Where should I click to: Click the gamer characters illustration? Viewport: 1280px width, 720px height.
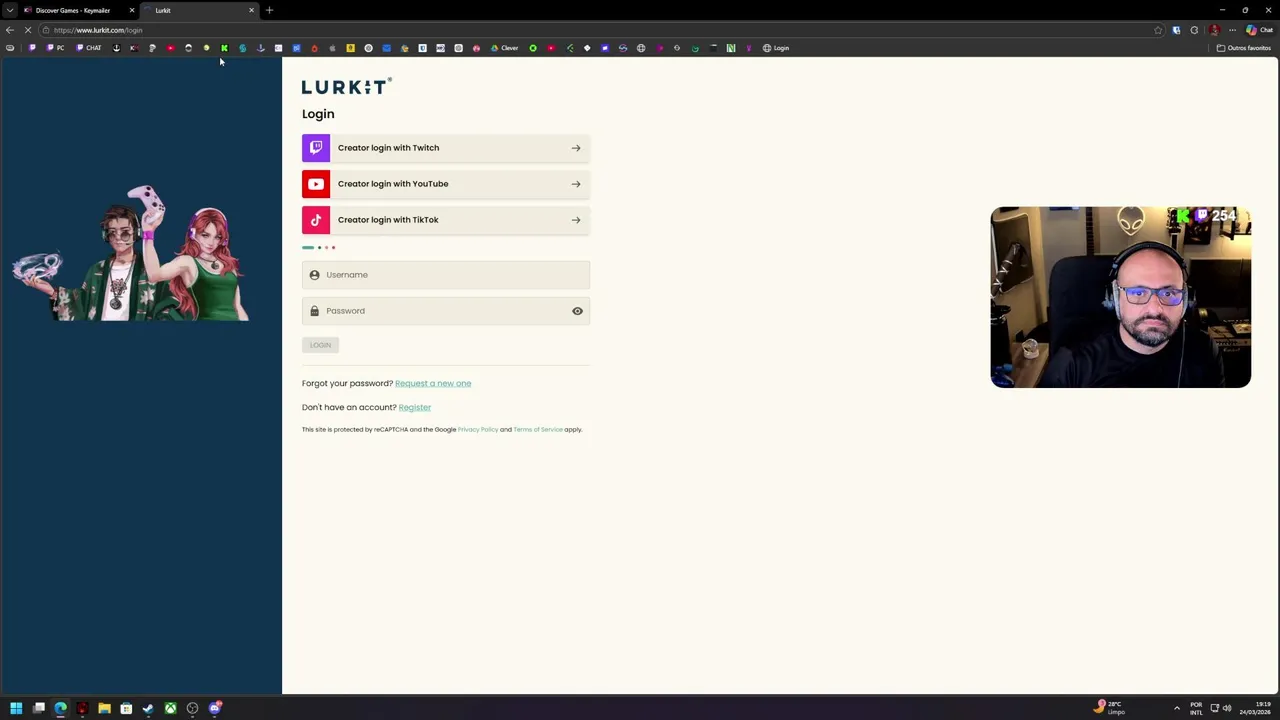coord(131,252)
